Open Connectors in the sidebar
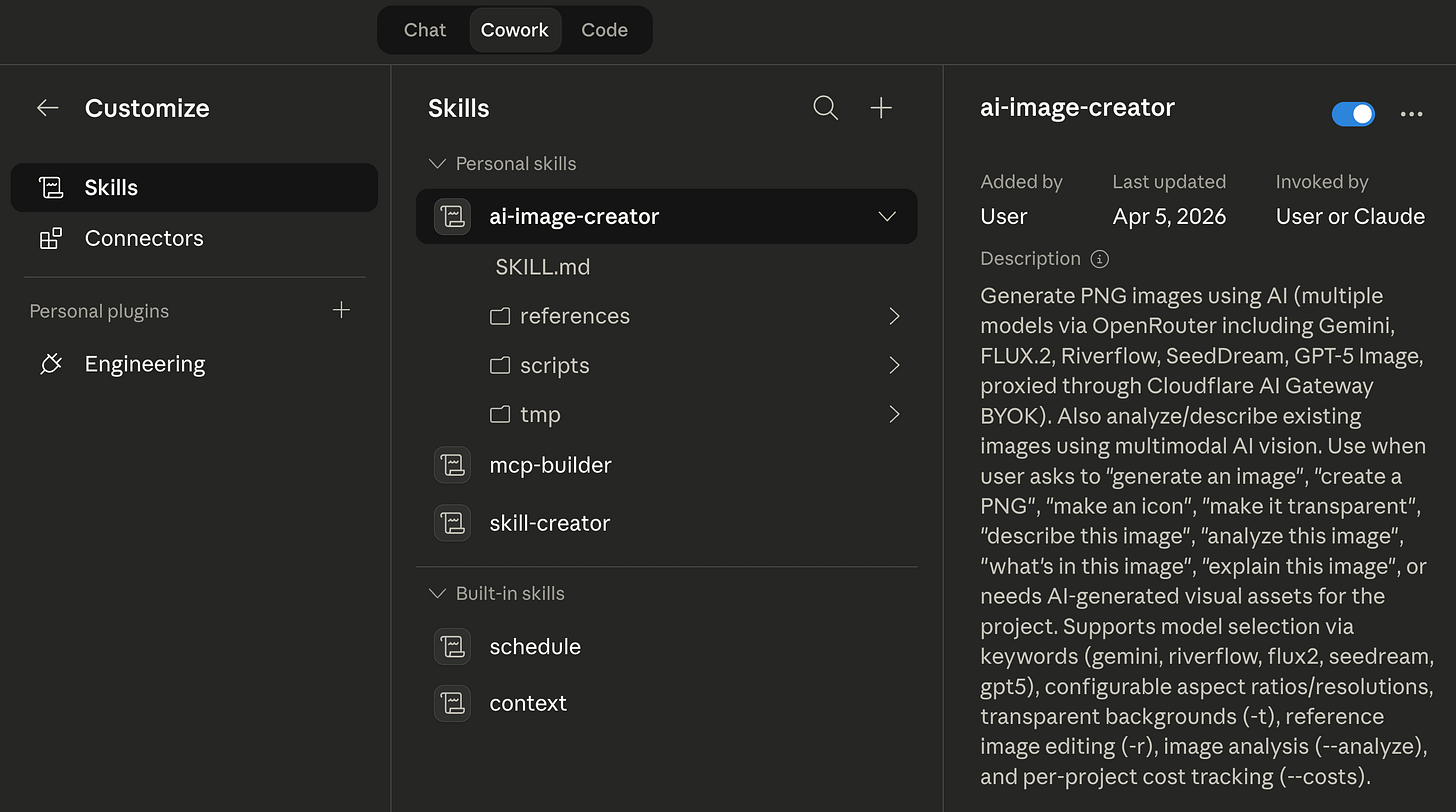 (144, 238)
